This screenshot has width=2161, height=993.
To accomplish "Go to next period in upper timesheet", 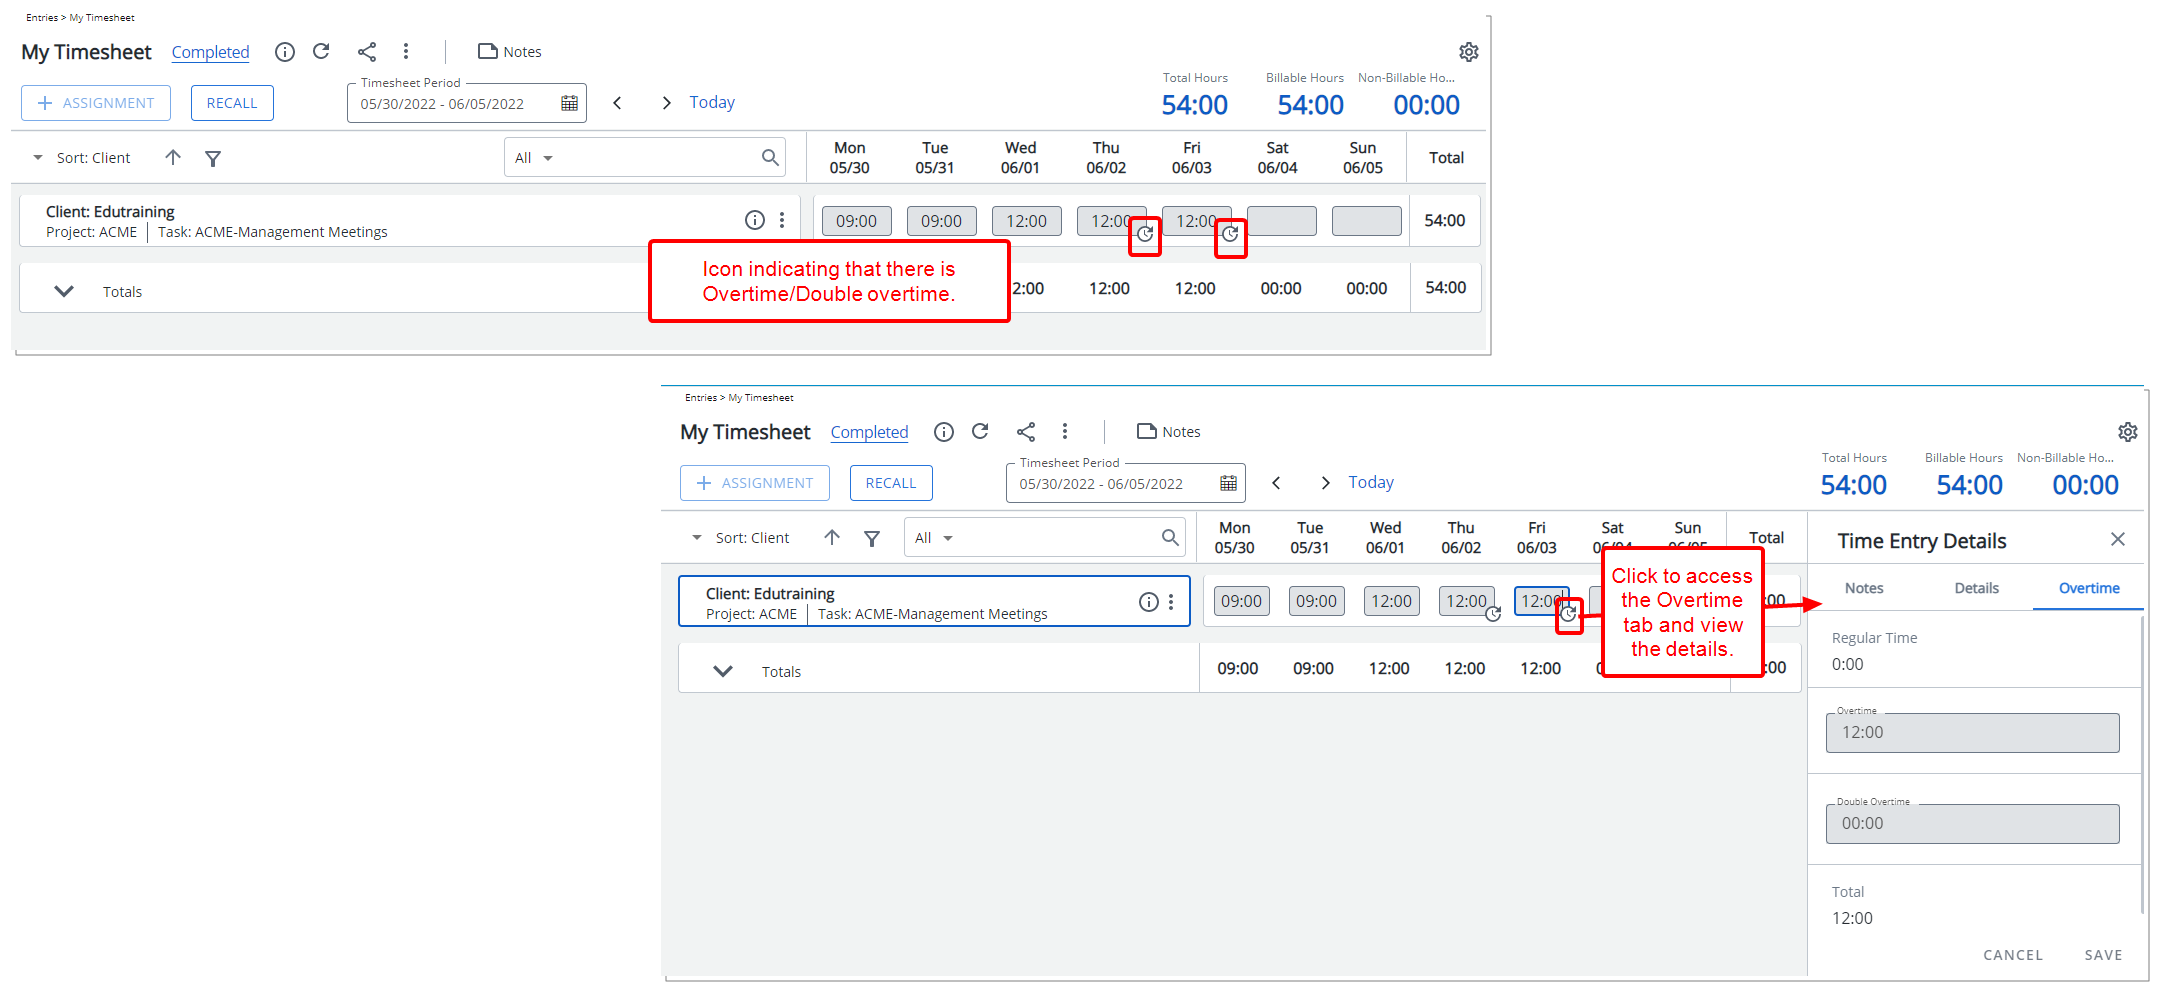I will point(667,103).
